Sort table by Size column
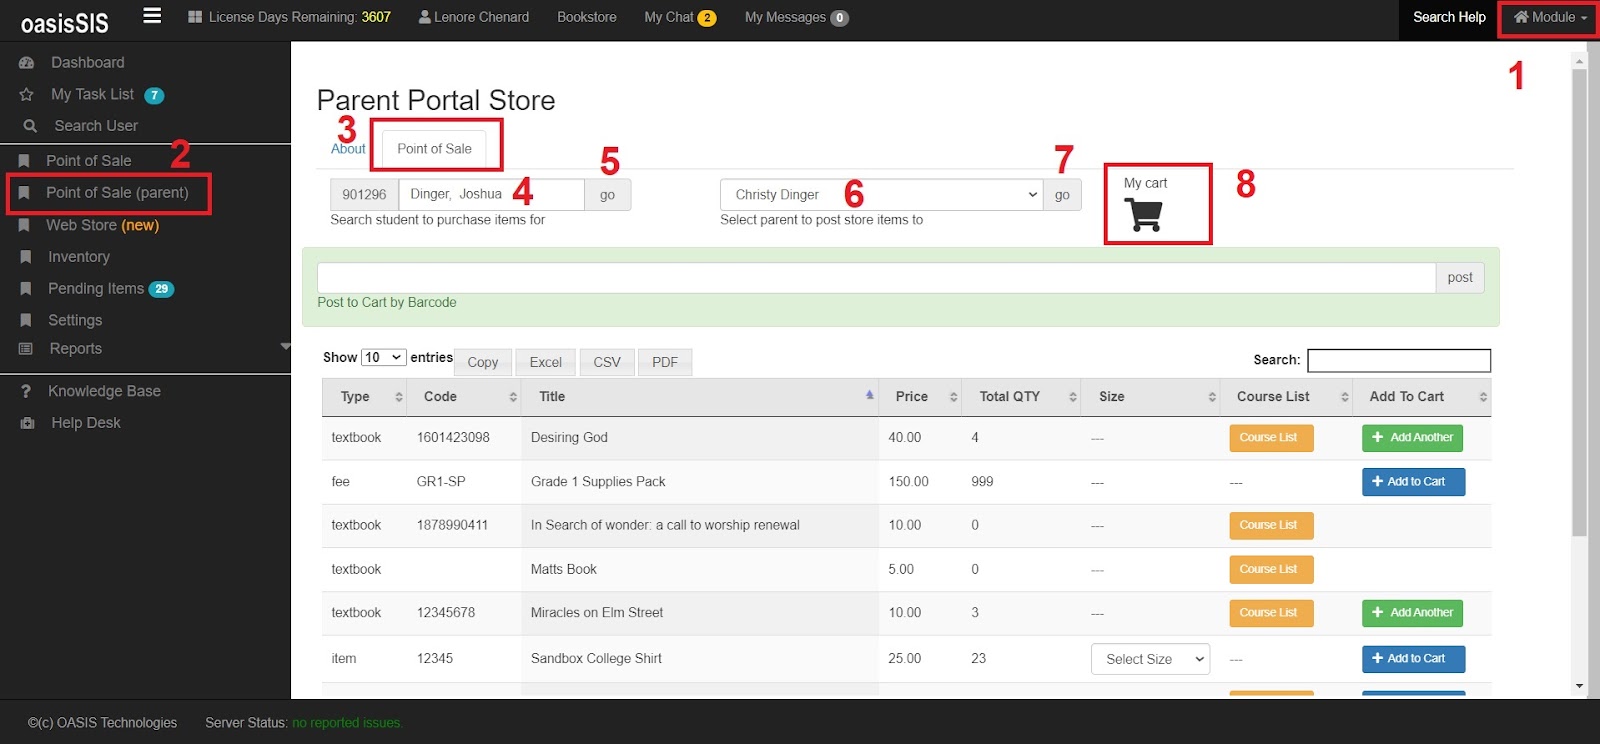The height and width of the screenshot is (744, 1600). pos(1150,397)
